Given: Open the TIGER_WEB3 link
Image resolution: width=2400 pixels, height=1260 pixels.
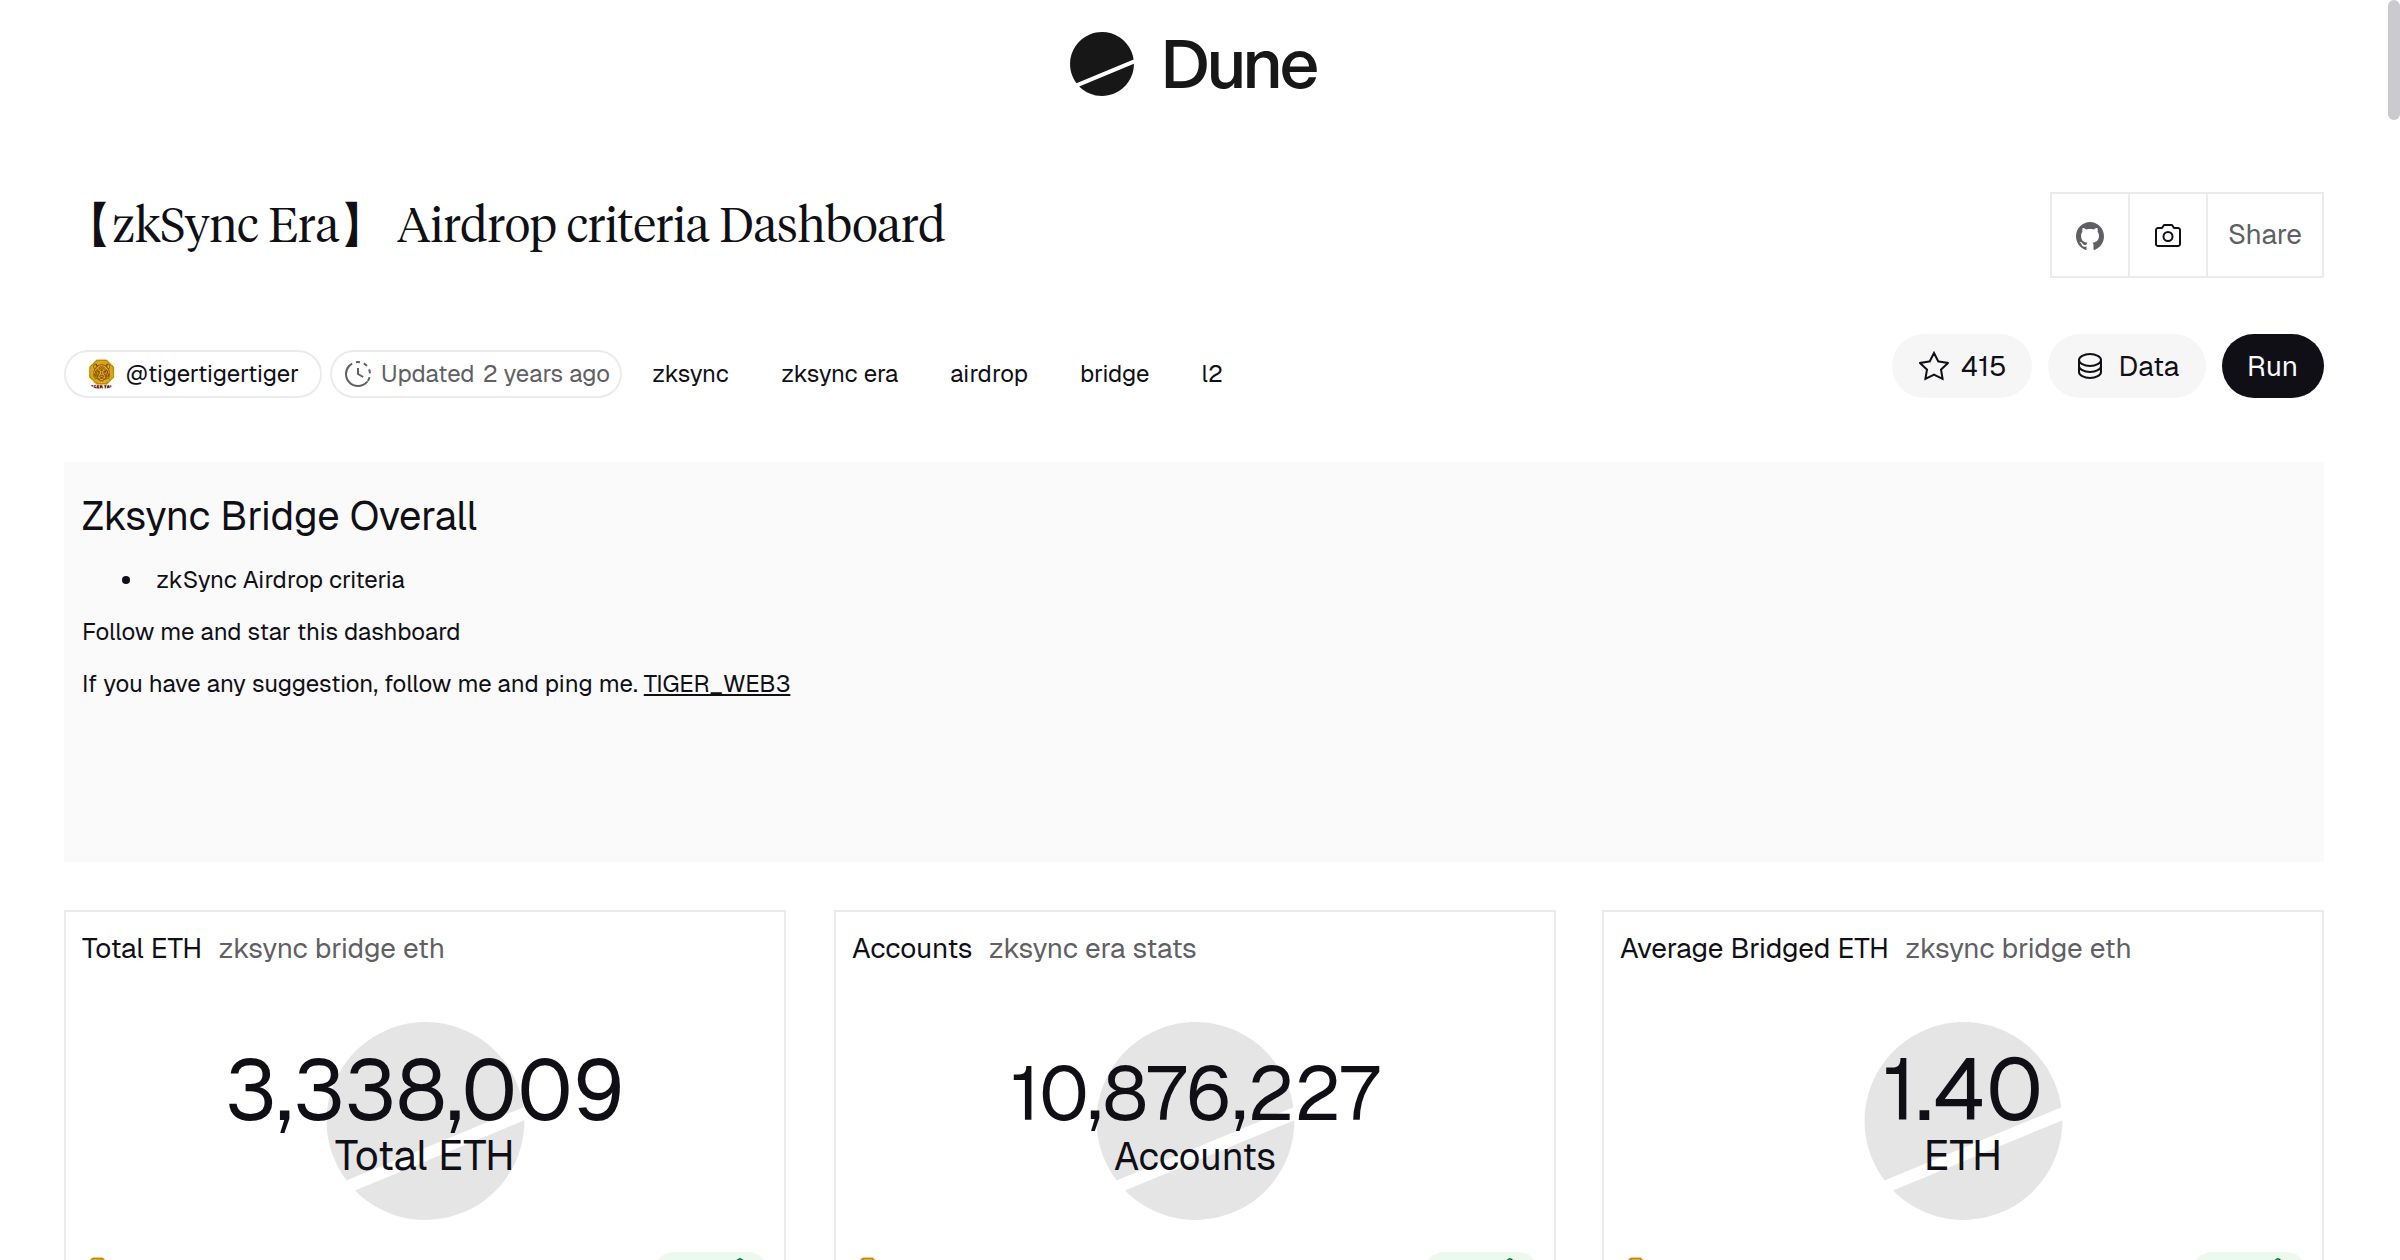Looking at the screenshot, I should (x=716, y=683).
